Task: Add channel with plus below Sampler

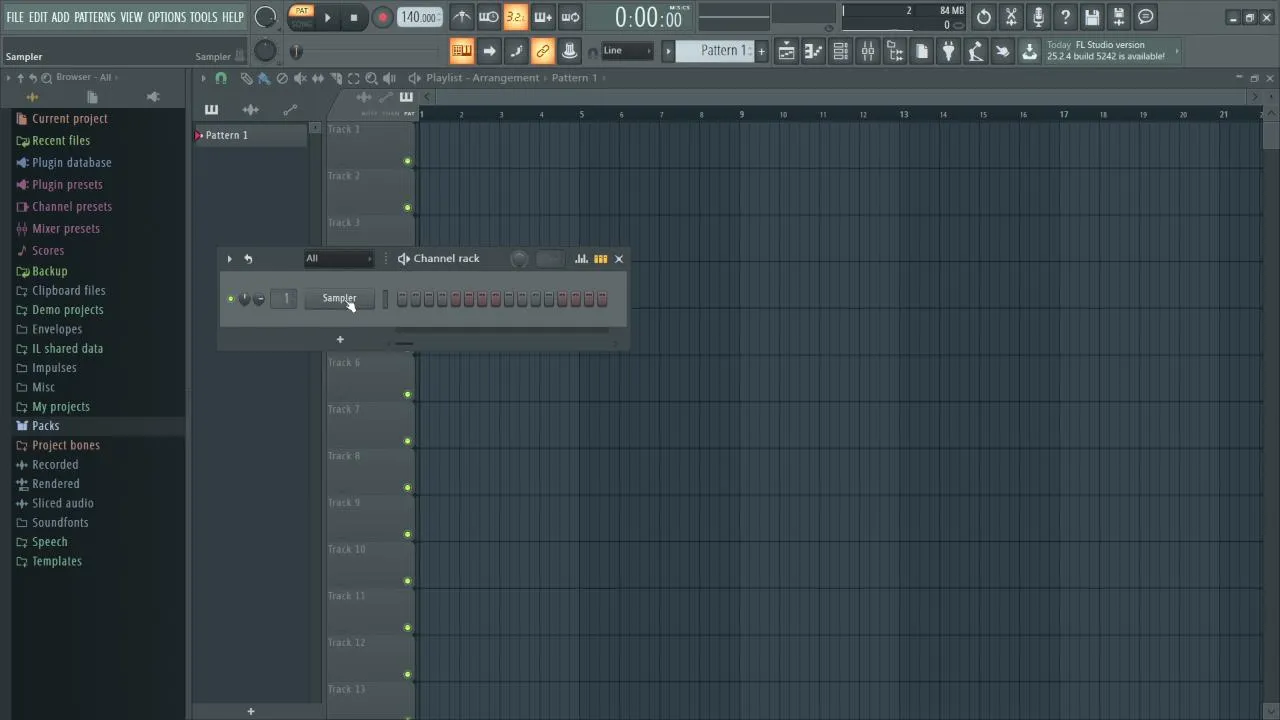Action: [x=340, y=340]
